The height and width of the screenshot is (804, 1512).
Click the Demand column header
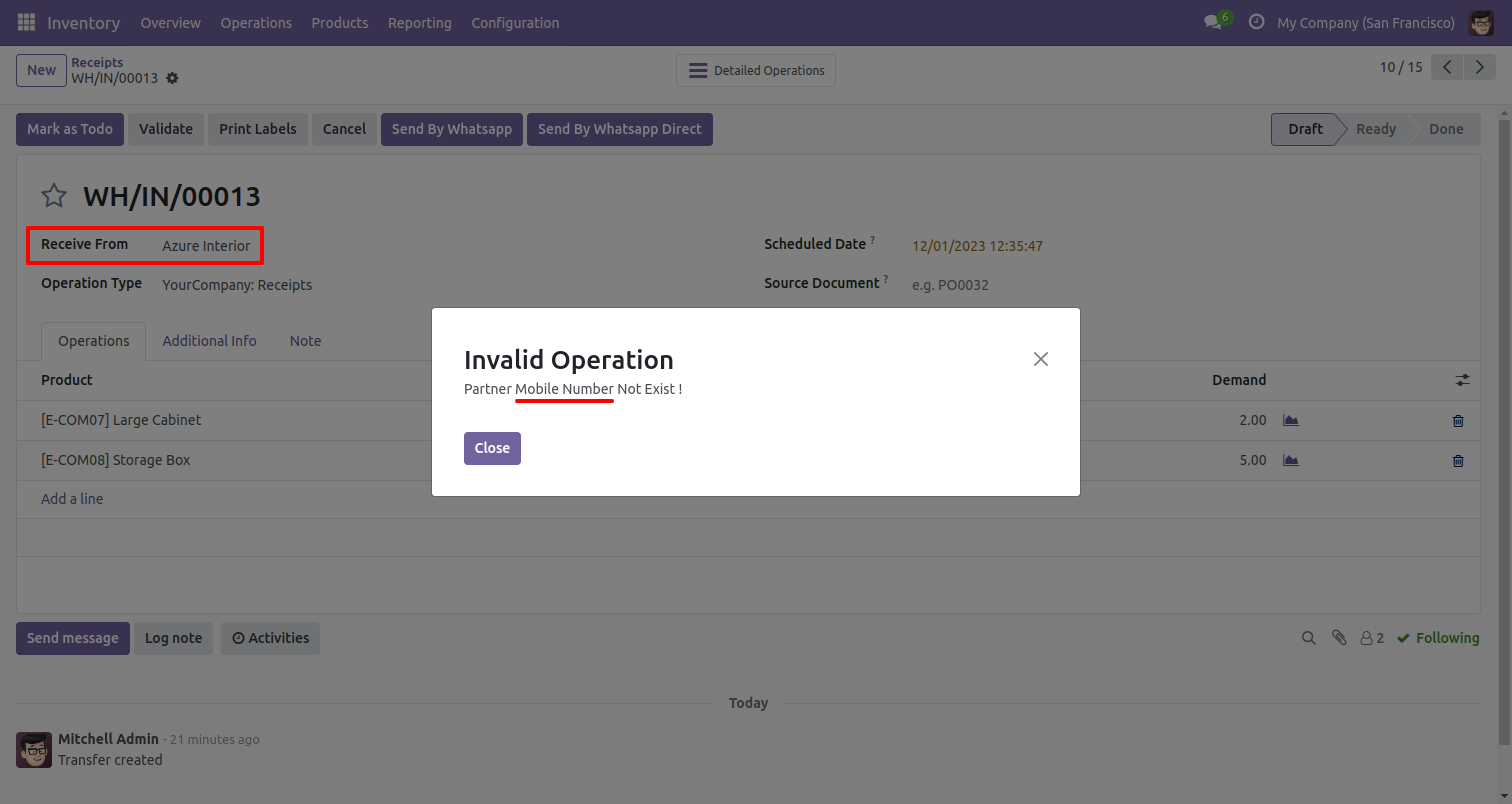coord(1239,380)
